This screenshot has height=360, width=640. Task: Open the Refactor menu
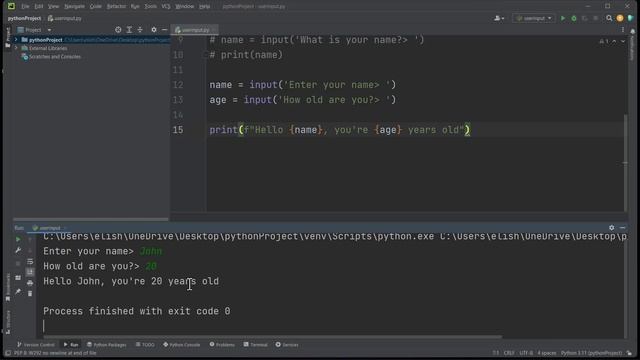pyautogui.click(x=116, y=6)
